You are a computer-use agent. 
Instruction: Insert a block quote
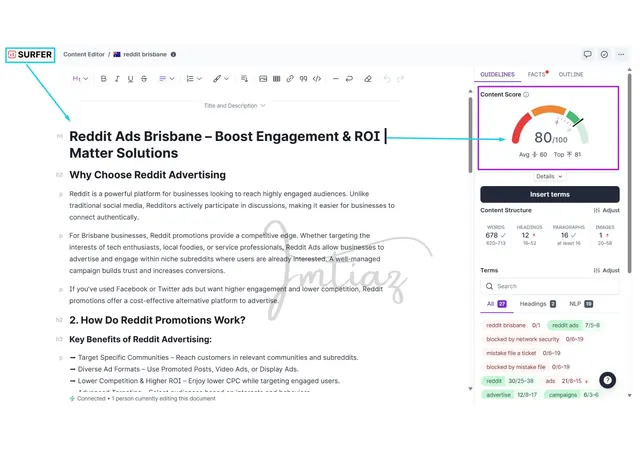[303, 79]
